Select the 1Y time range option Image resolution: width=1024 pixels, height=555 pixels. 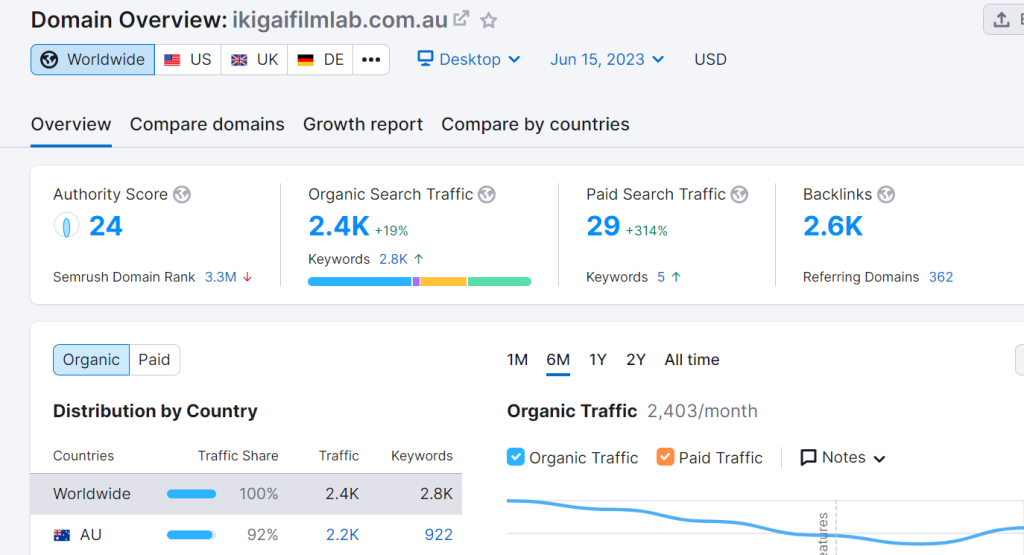(x=598, y=360)
